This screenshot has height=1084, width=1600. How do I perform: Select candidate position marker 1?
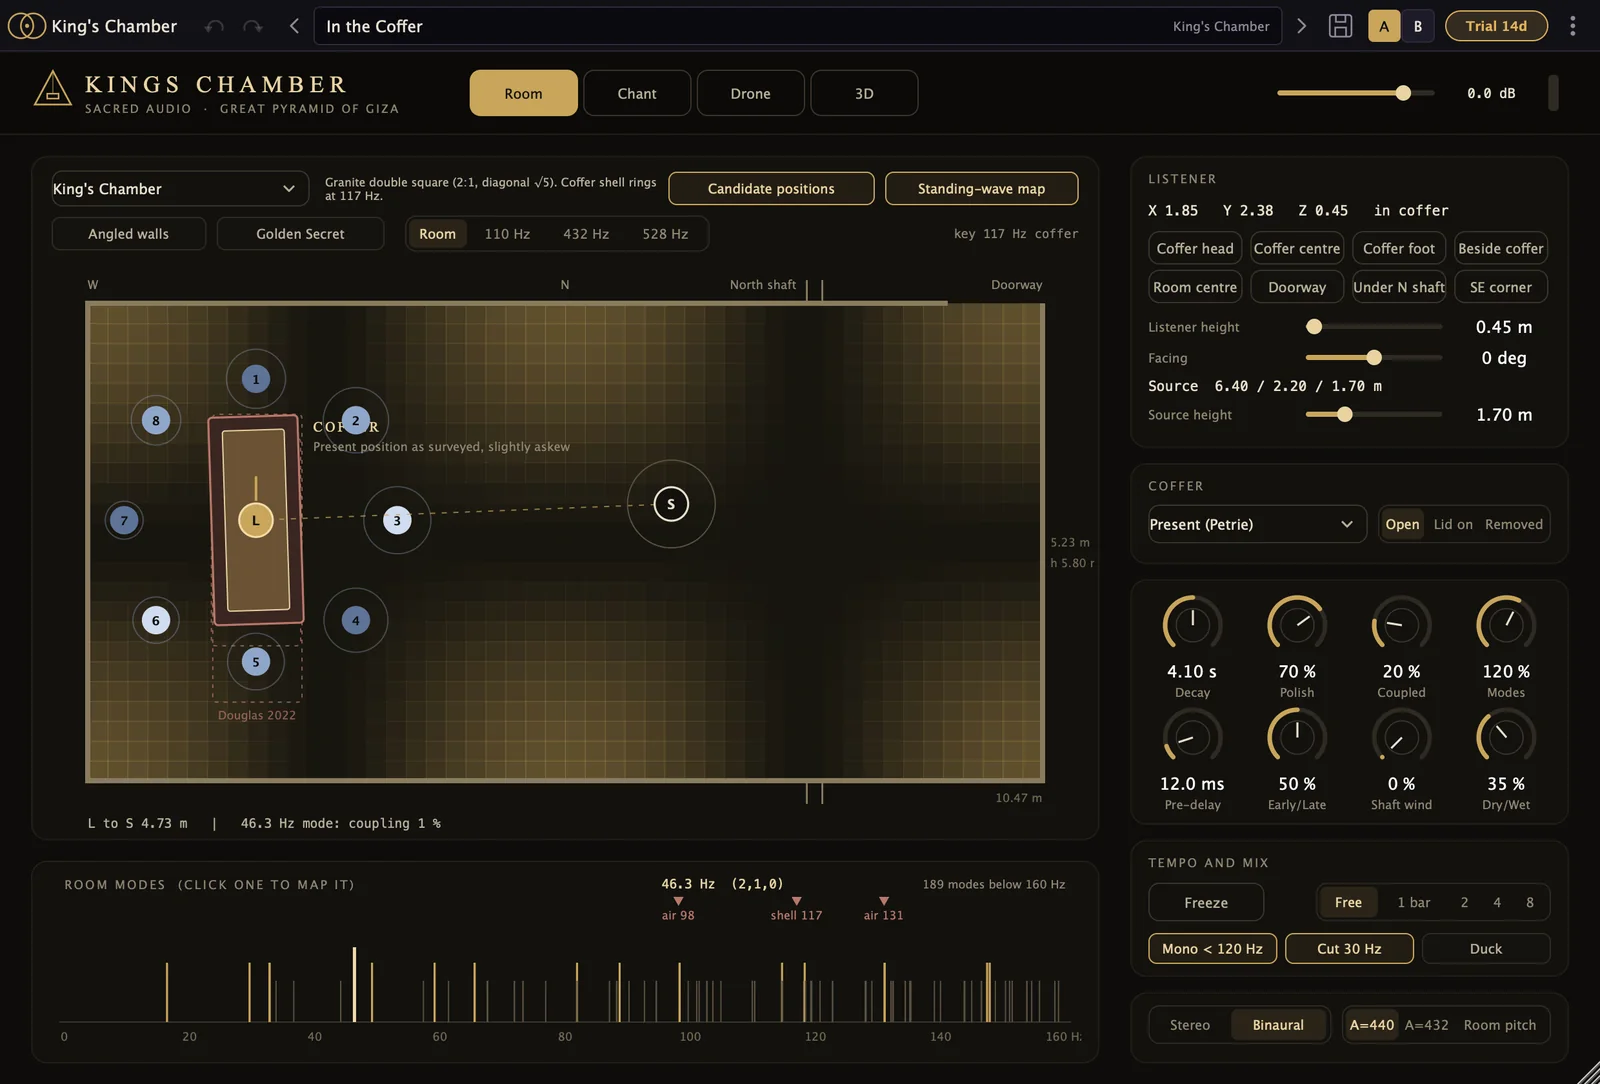click(x=256, y=379)
